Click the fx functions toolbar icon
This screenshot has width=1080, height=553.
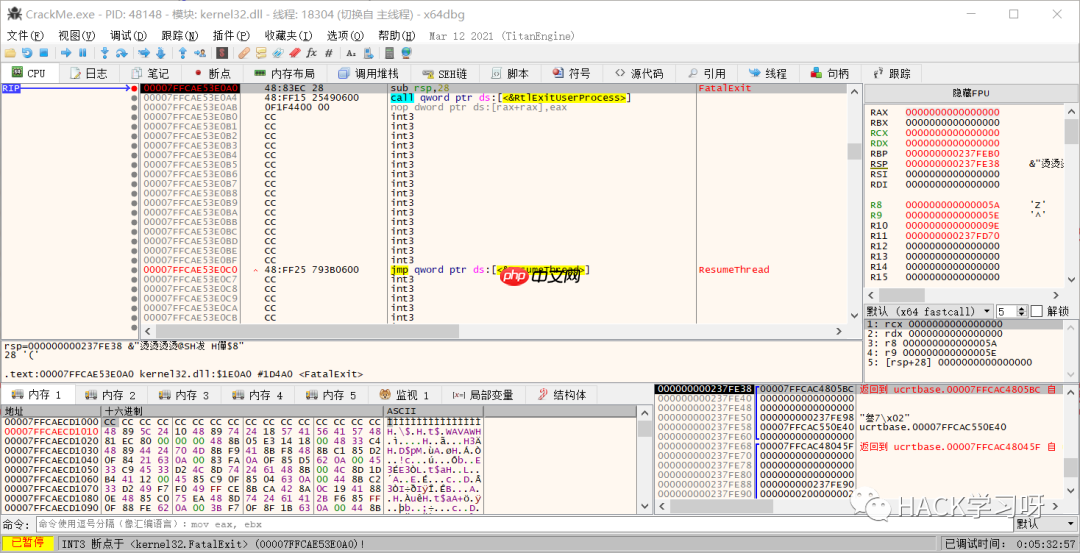[x=311, y=52]
